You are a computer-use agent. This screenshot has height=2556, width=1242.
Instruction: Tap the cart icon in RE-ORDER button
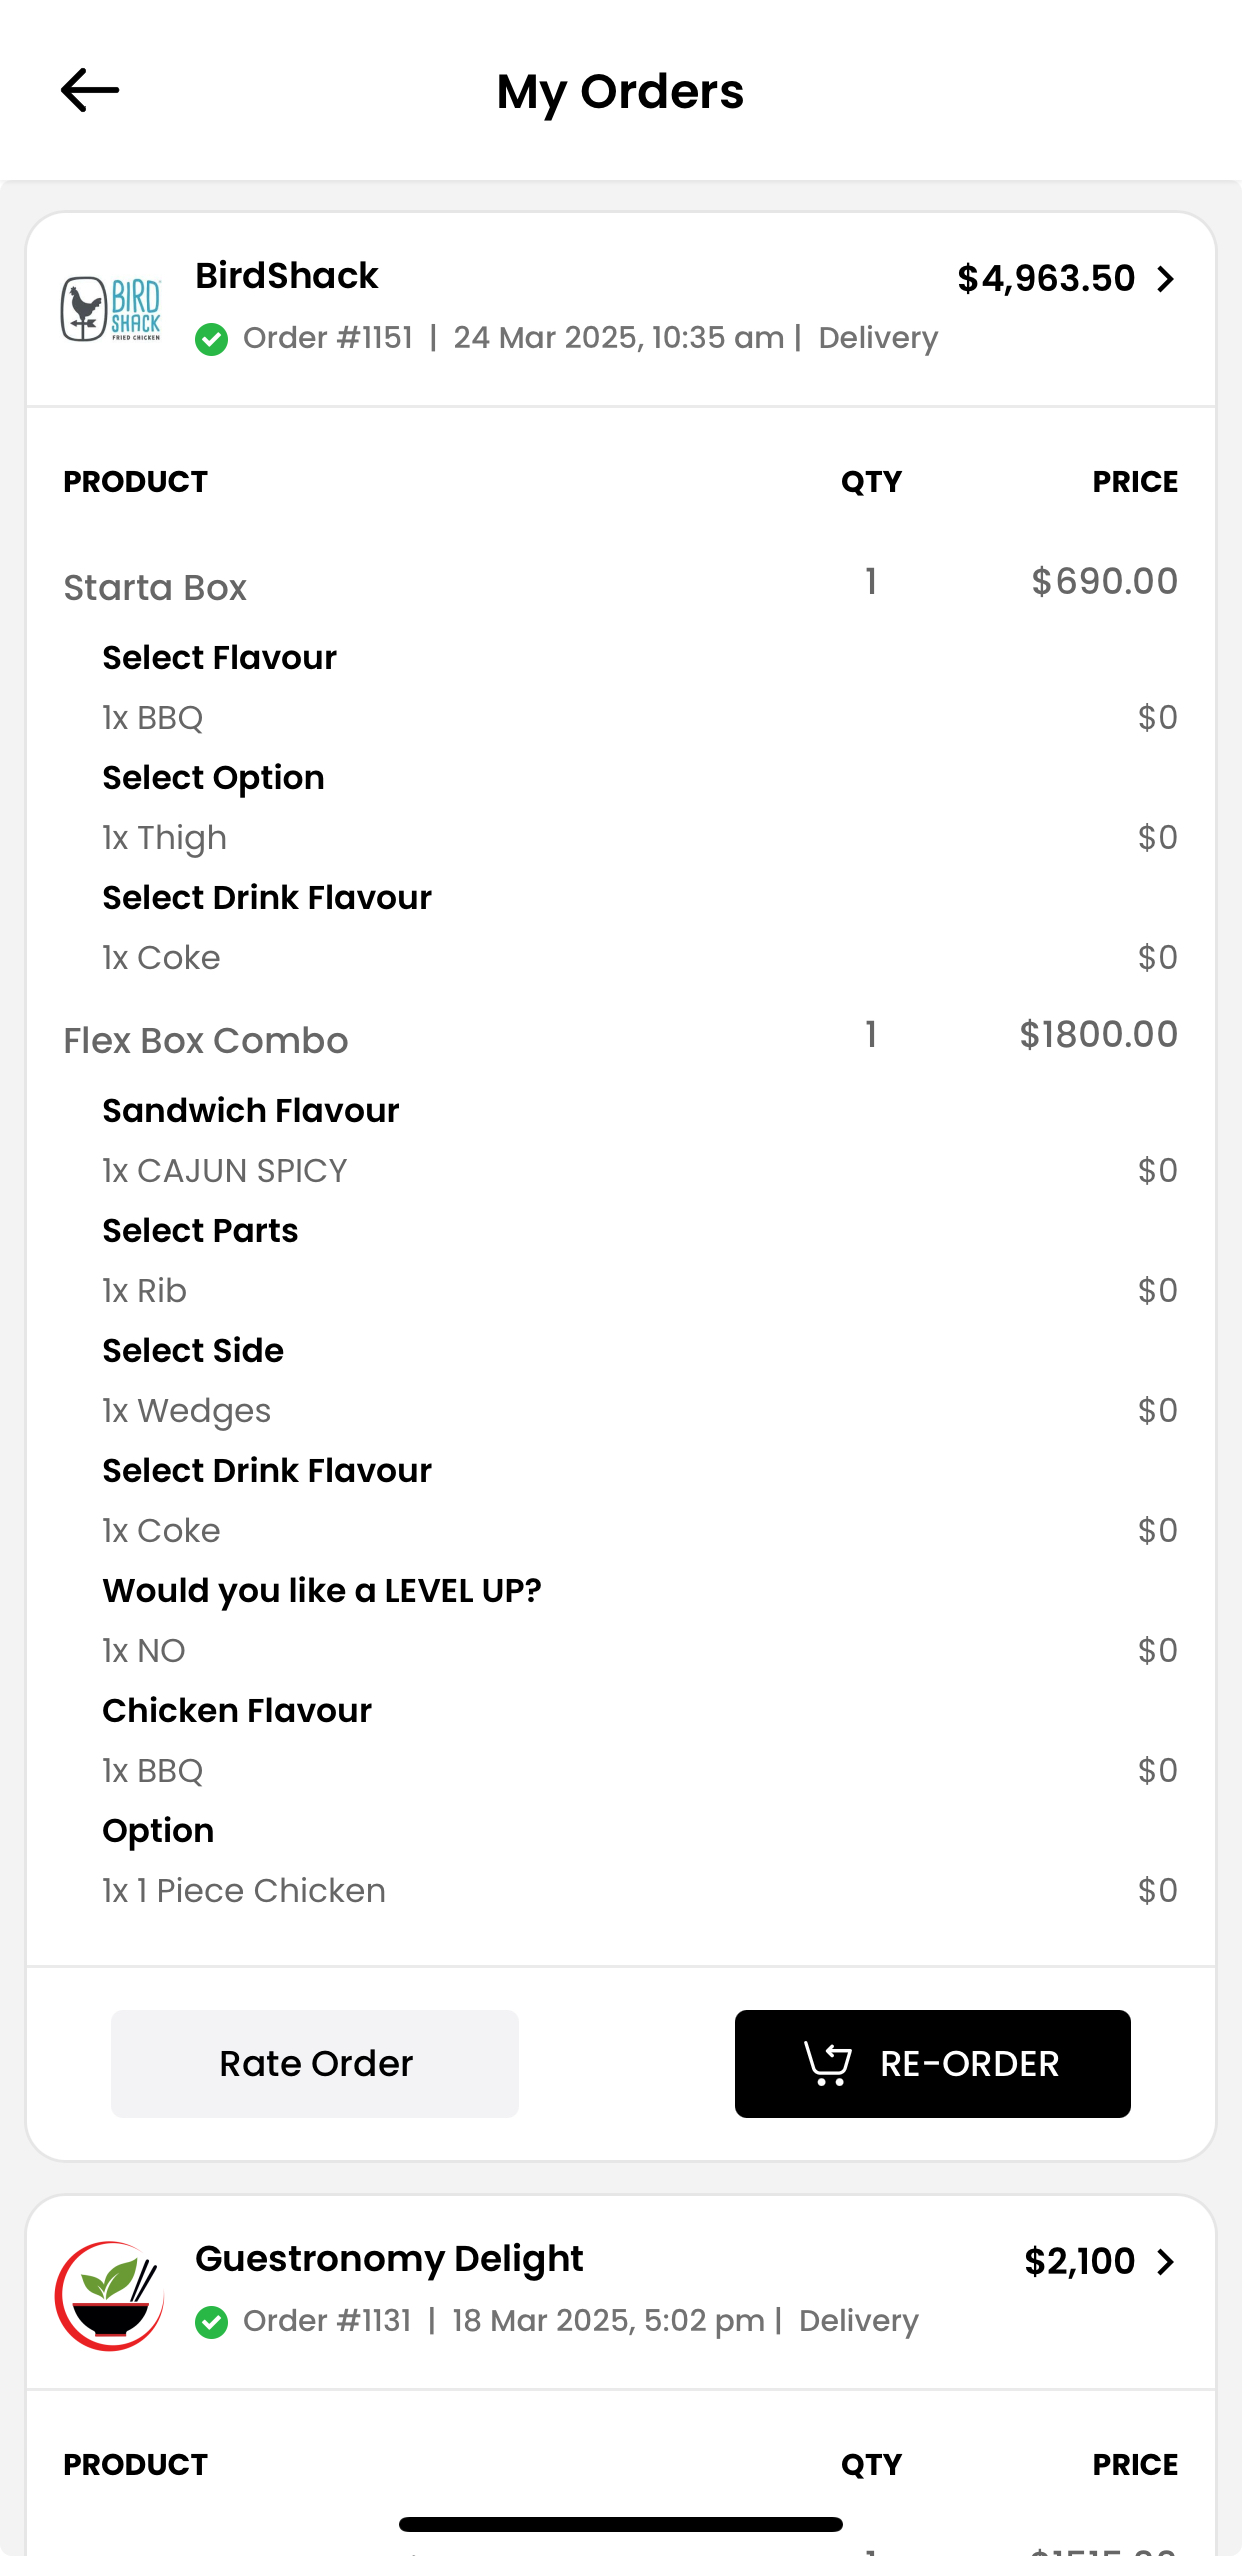click(828, 2064)
